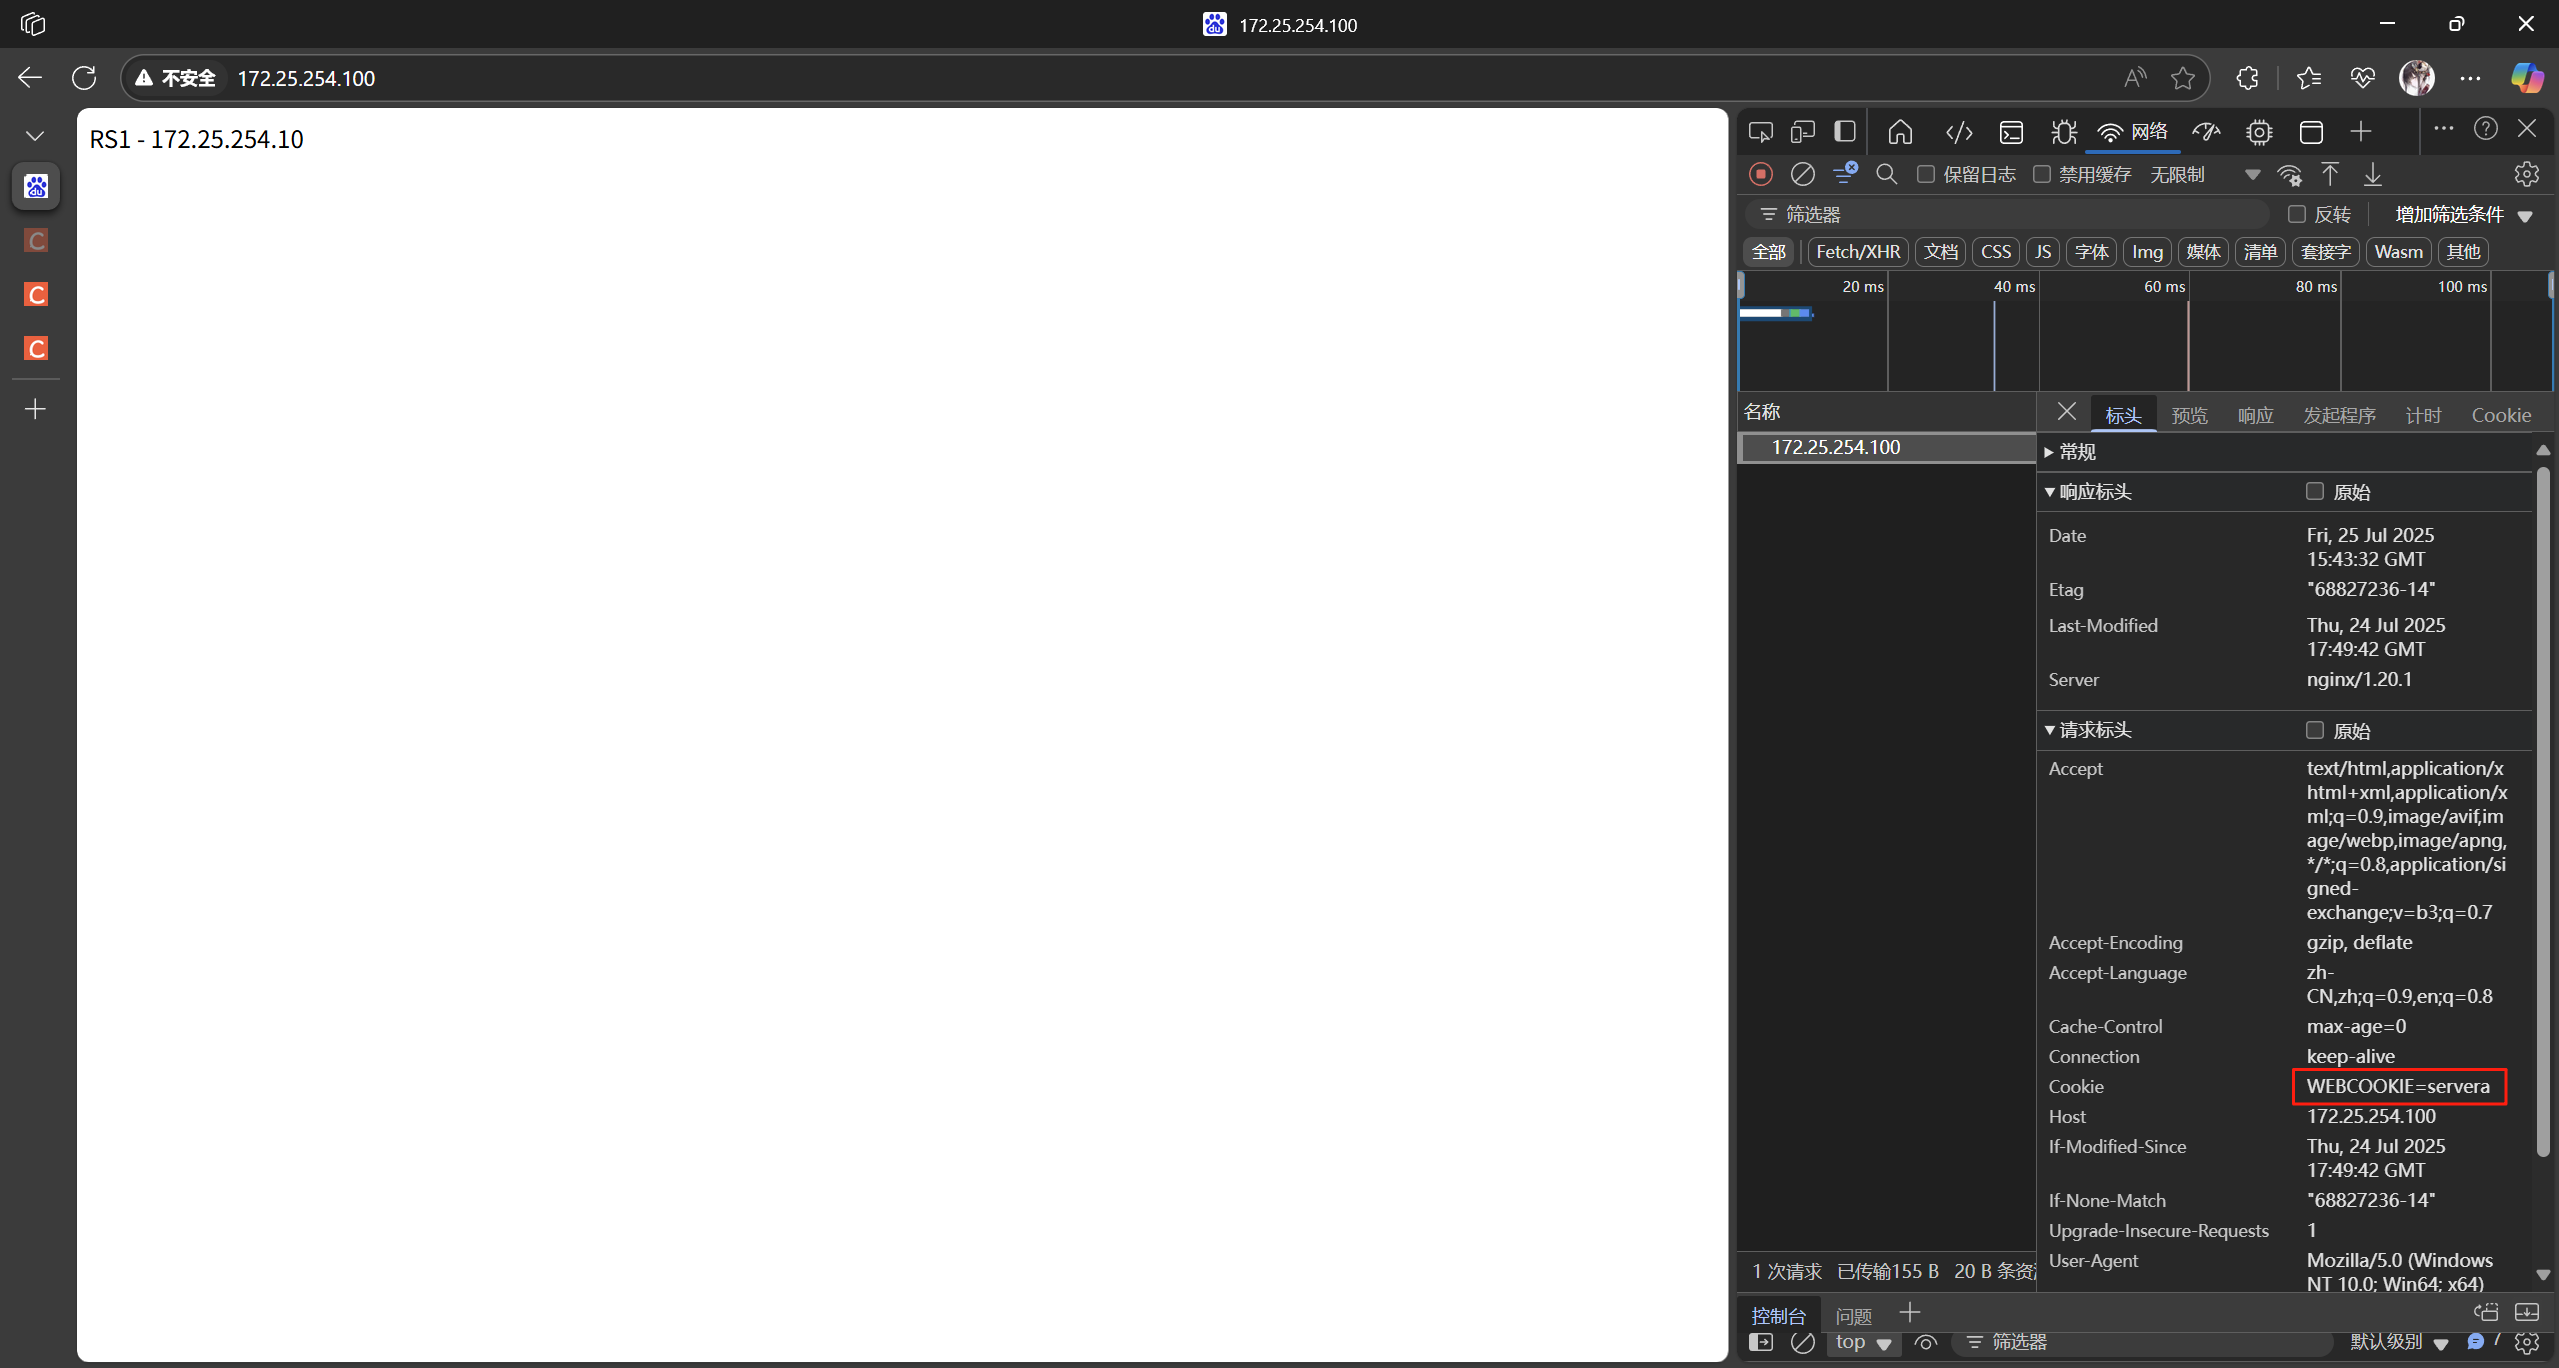Go back with browser back arrow

click(30, 78)
